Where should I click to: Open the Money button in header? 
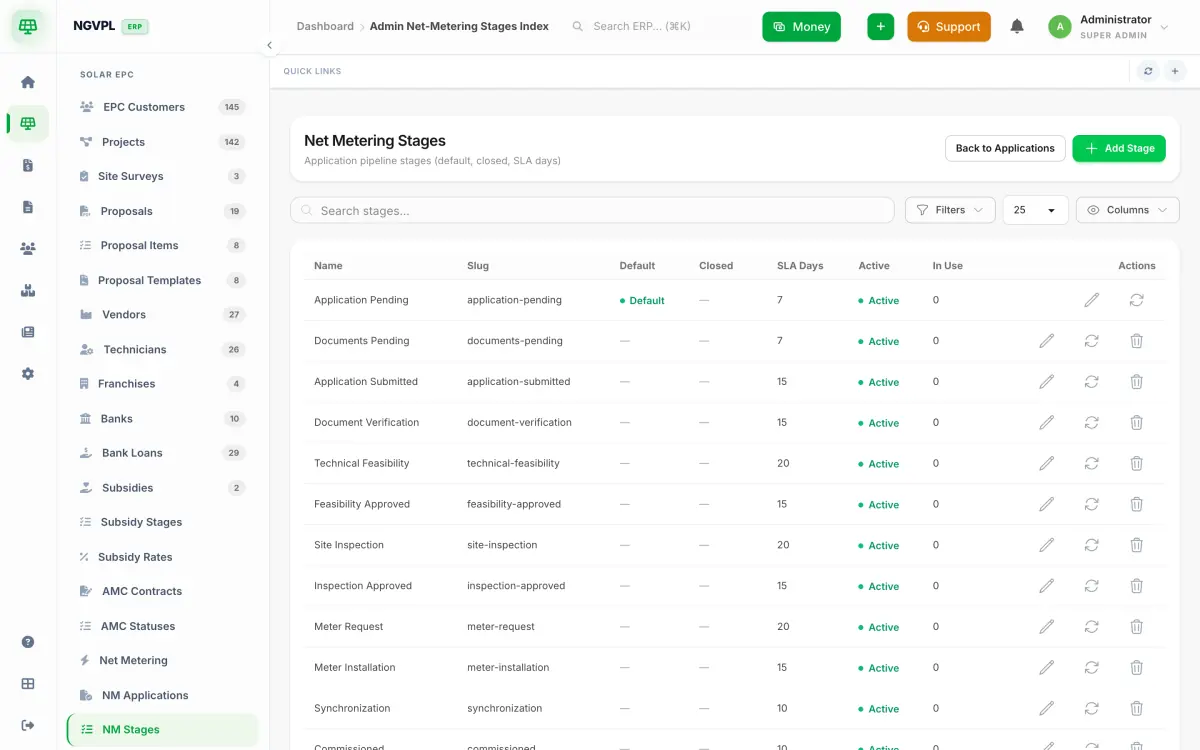pyautogui.click(x=801, y=27)
